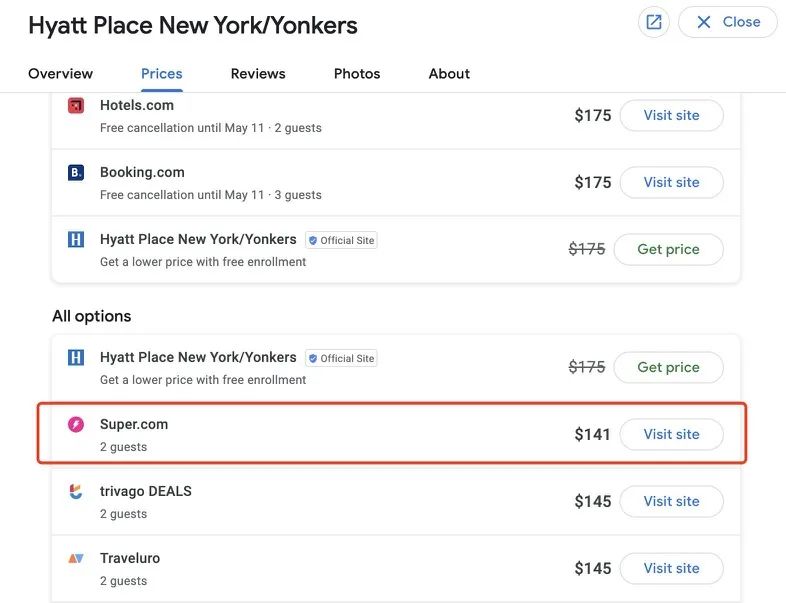Open the Reviews tab

(258, 74)
